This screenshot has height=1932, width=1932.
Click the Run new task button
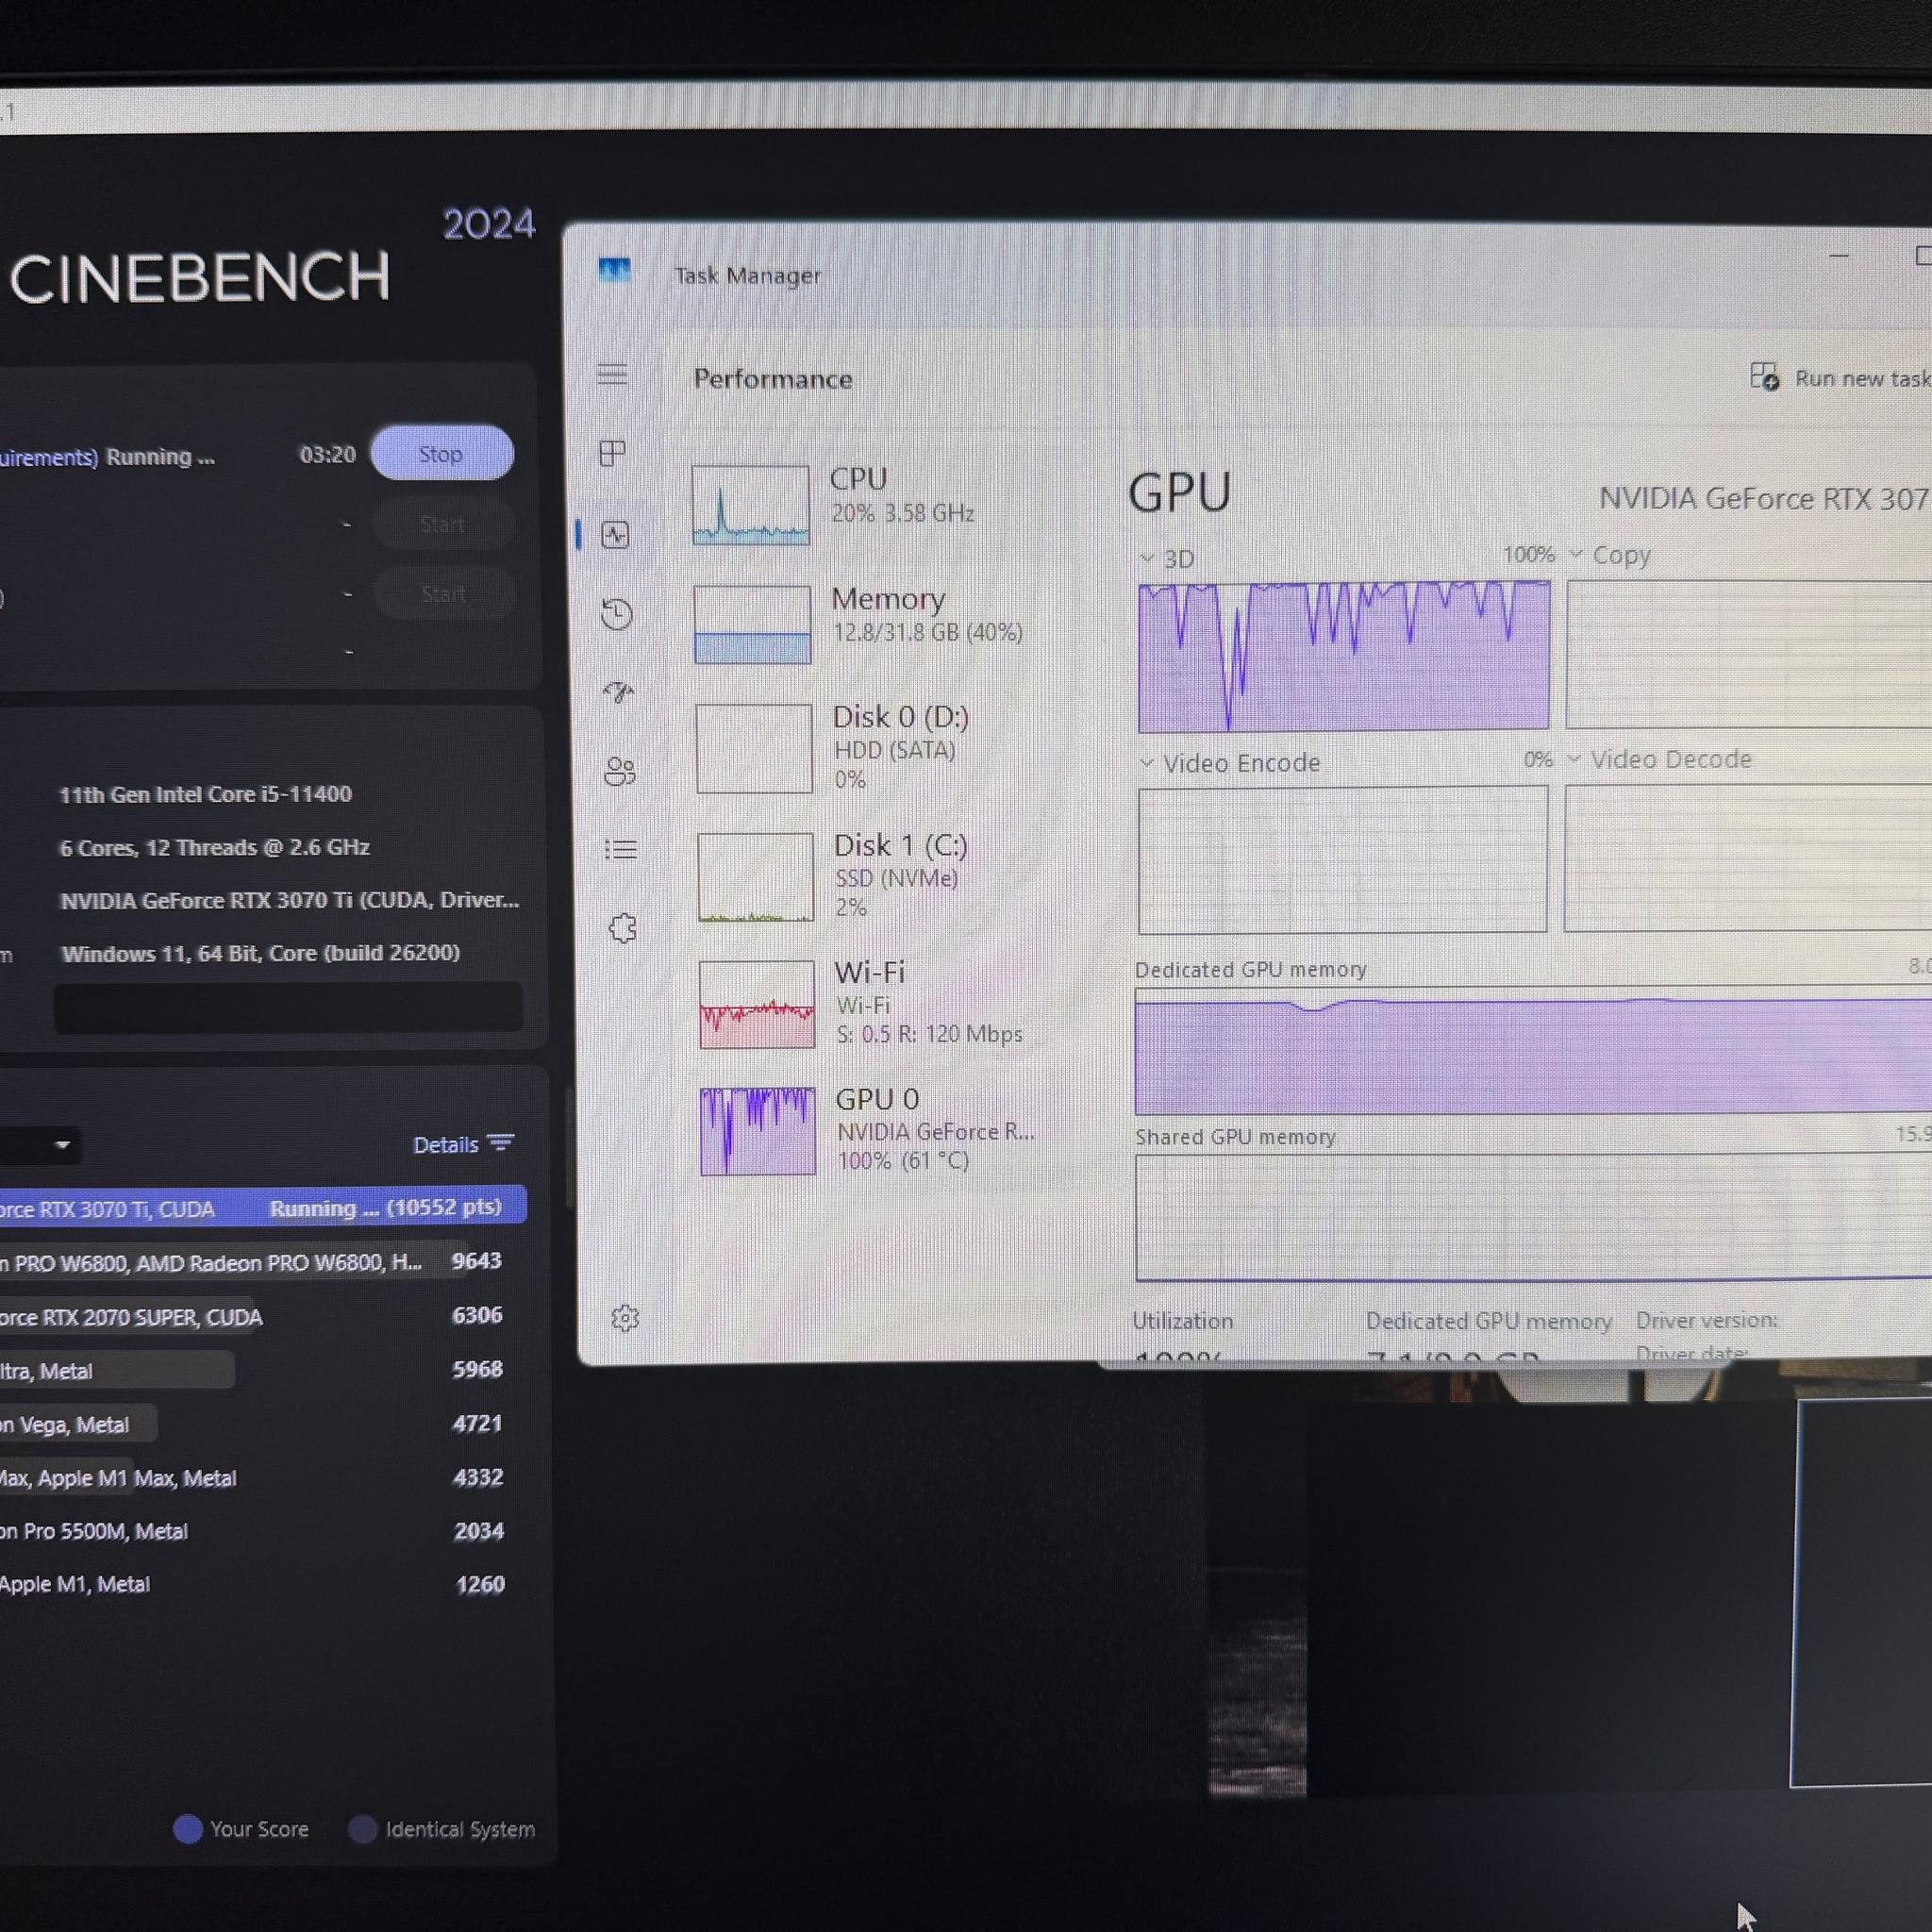tap(1840, 378)
